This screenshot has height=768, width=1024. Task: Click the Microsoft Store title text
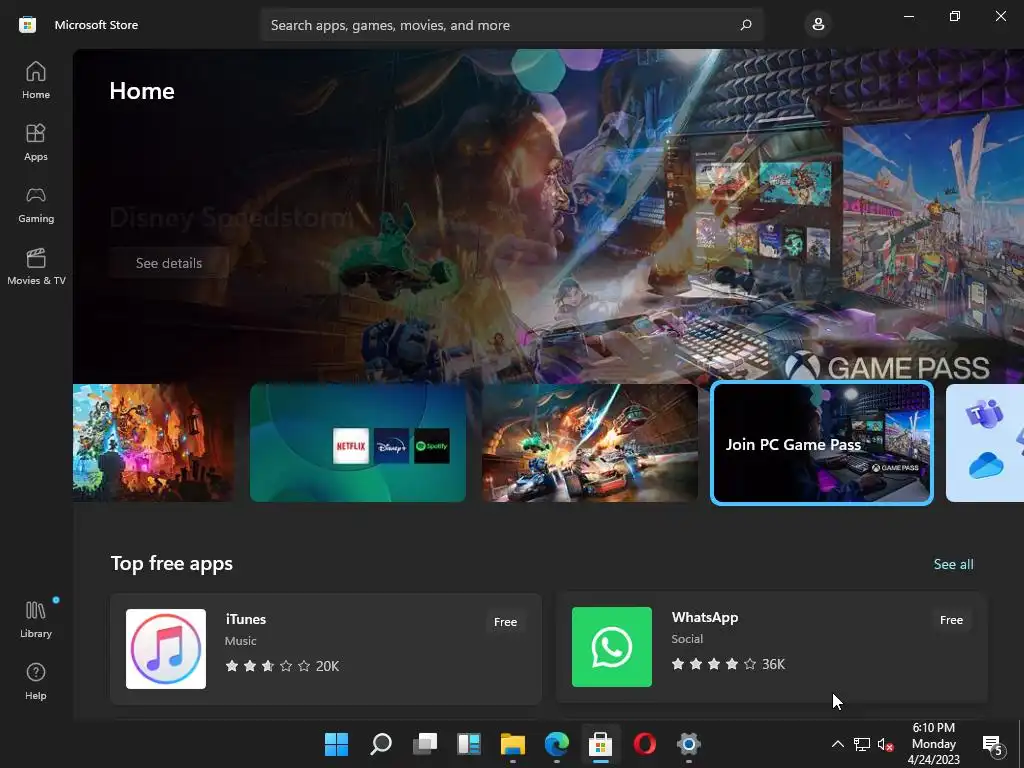click(x=96, y=25)
